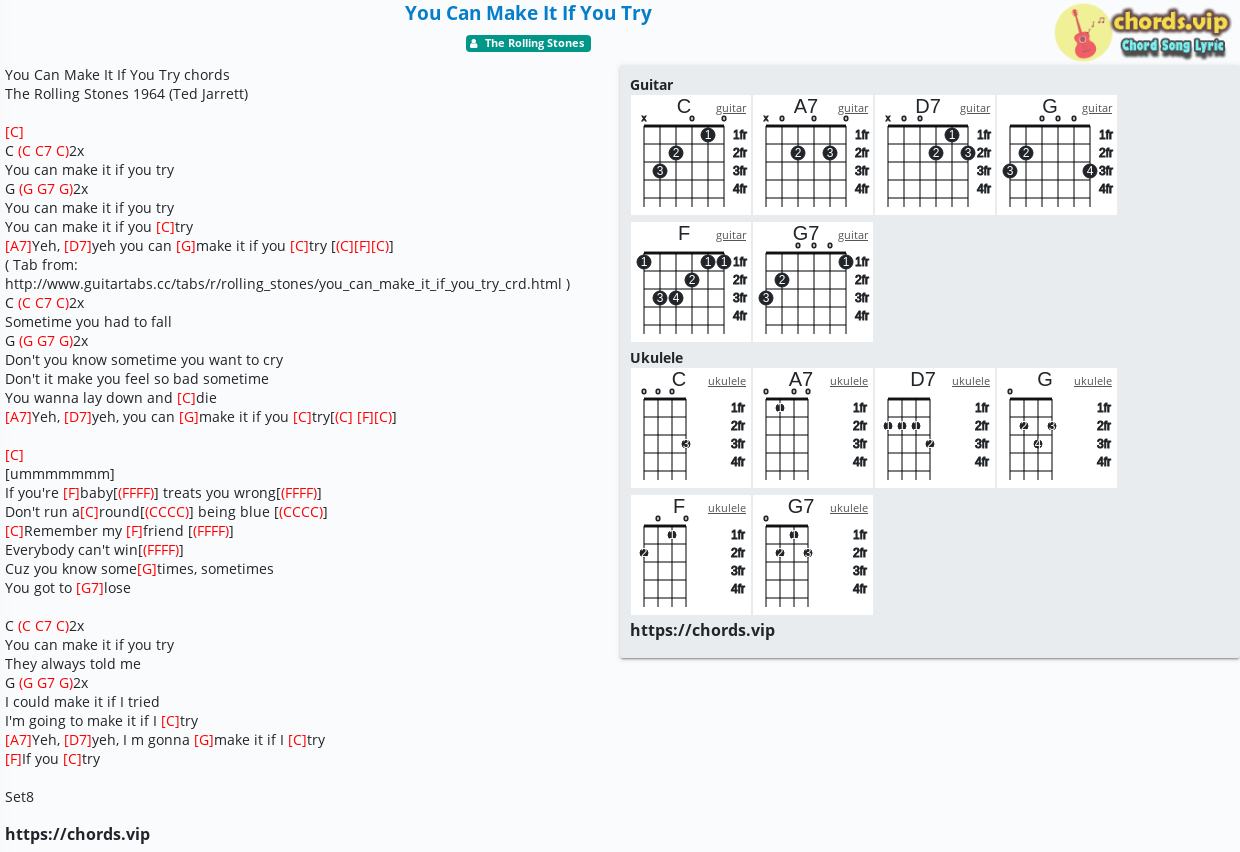The image size is (1240, 852).
Task: Click https://chords.vip under chord diagrams
Action: 702,630
